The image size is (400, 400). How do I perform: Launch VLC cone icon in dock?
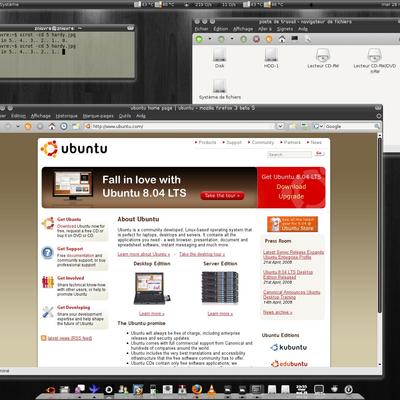pyautogui.click(x=211, y=389)
